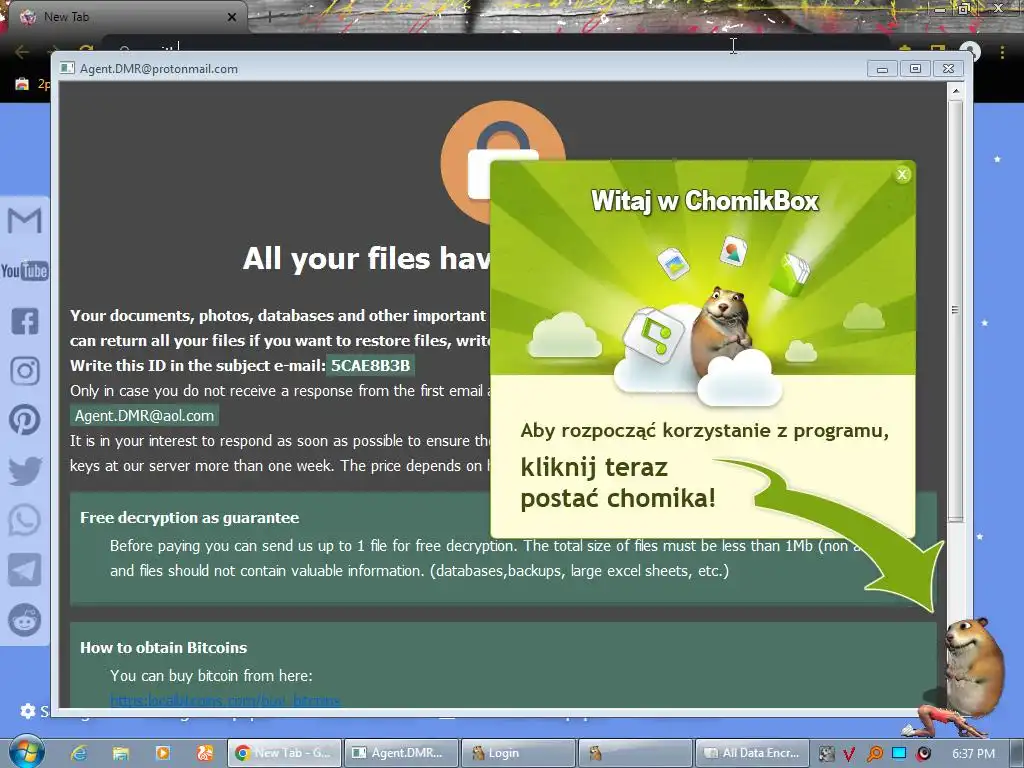
Task: Click the 'kliknij teraz postać chomika!' text
Action: click(x=618, y=483)
